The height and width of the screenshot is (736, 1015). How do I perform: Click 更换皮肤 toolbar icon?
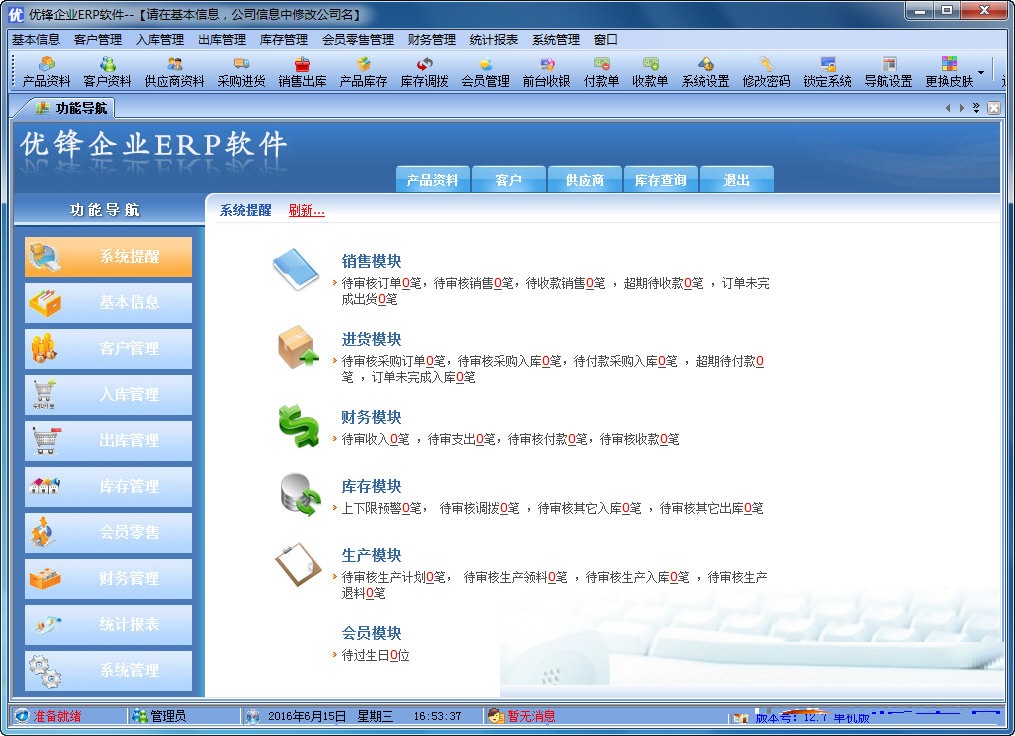(949, 72)
